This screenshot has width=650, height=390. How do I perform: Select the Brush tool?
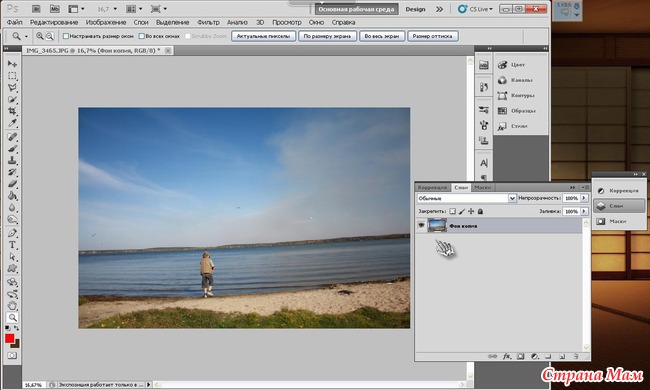pos(12,148)
